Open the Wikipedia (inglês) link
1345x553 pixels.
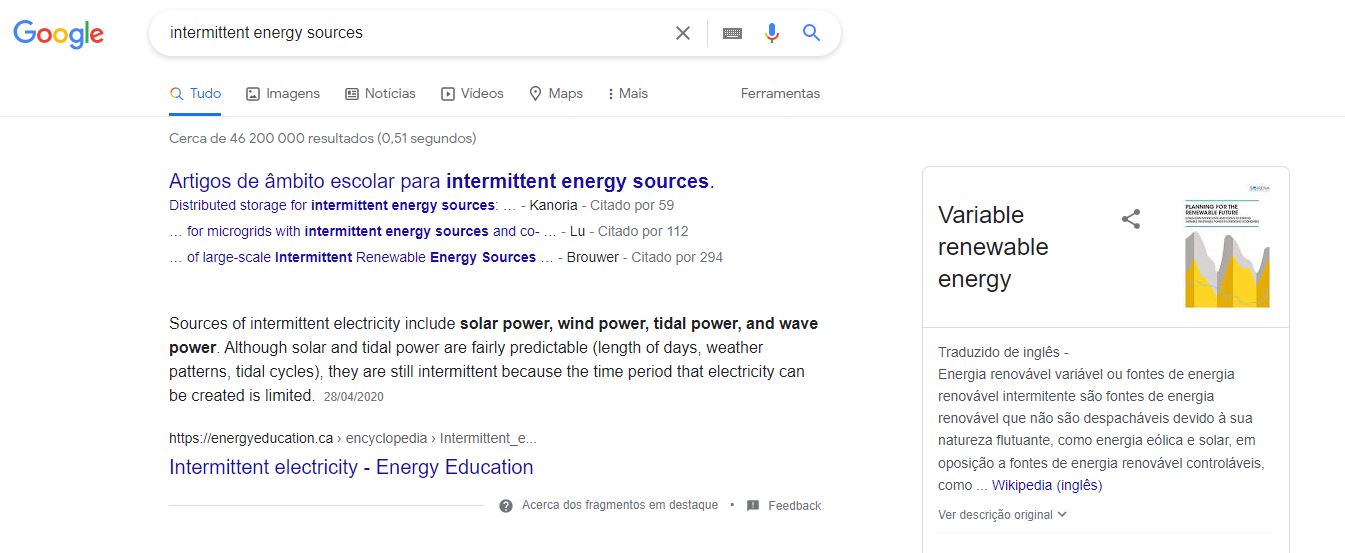point(1047,485)
